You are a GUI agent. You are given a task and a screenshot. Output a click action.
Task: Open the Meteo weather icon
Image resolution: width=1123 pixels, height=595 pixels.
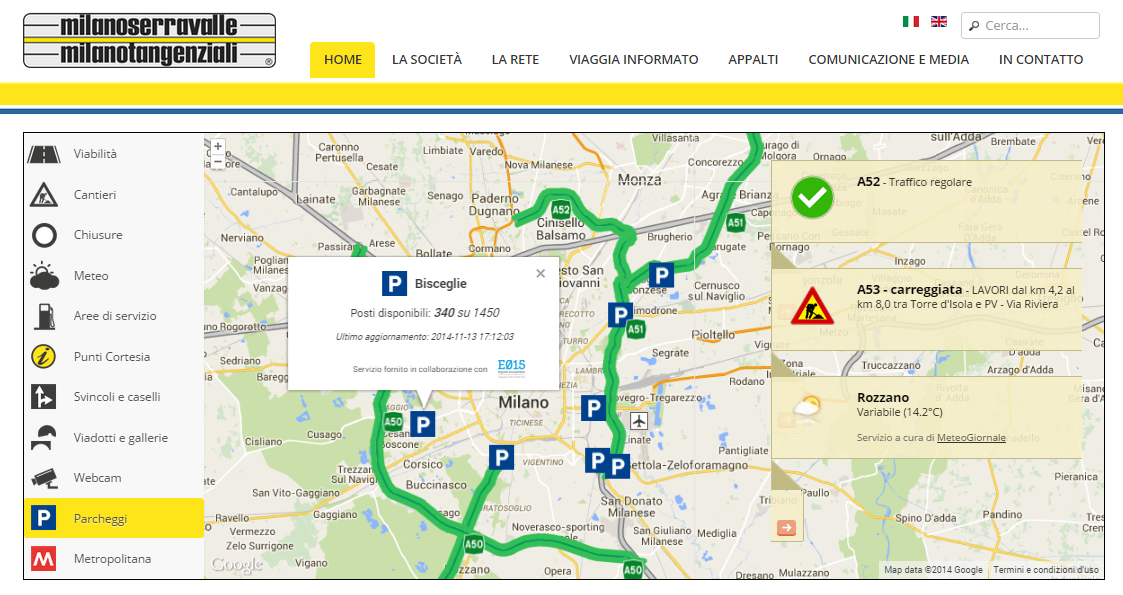pos(44,276)
